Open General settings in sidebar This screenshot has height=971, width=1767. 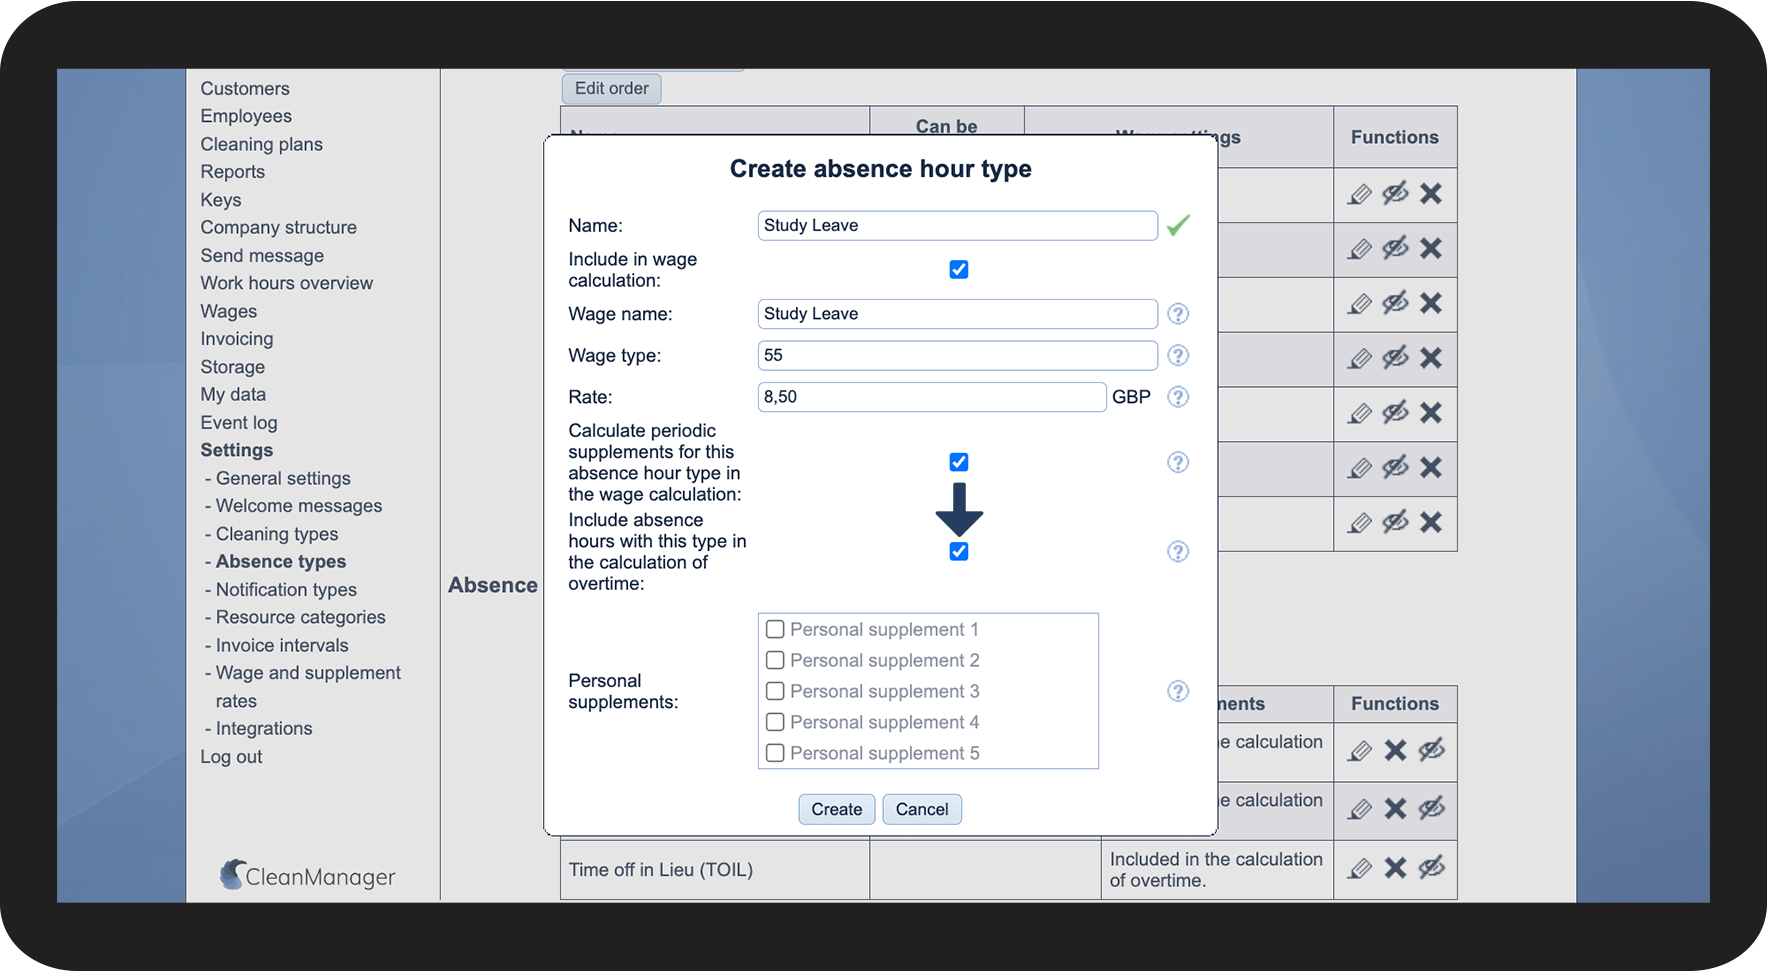[283, 478]
